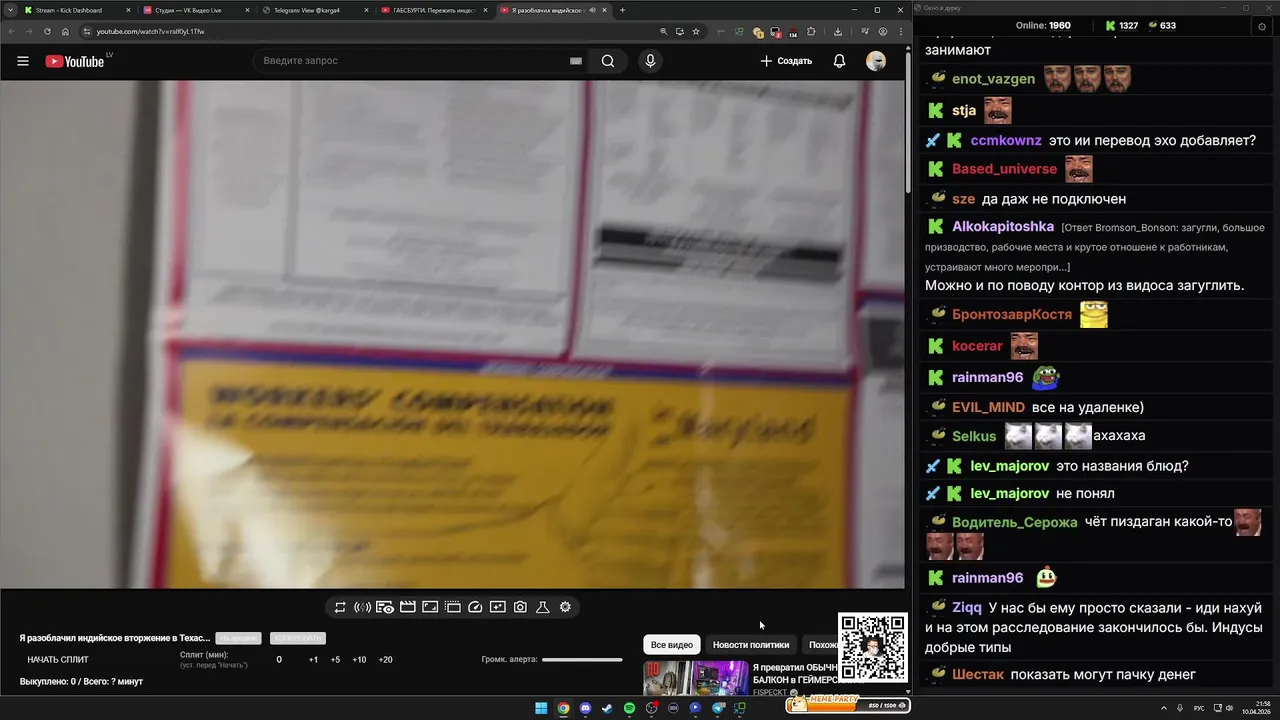Click the quoted reply to Bromson_Bonson
The height and width of the screenshot is (720, 1280).
(1095, 247)
